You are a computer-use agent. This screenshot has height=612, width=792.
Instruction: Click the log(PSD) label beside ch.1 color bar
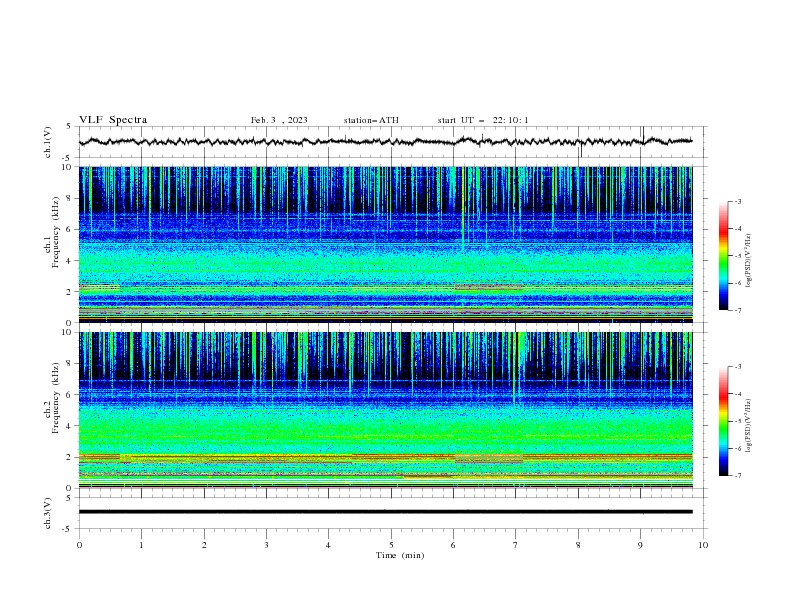click(x=749, y=261)
